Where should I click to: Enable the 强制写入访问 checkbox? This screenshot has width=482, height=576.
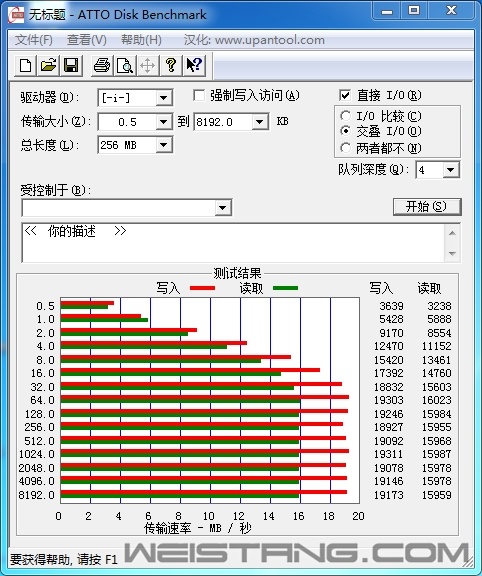pyautogui.click(x=199, y=96)
